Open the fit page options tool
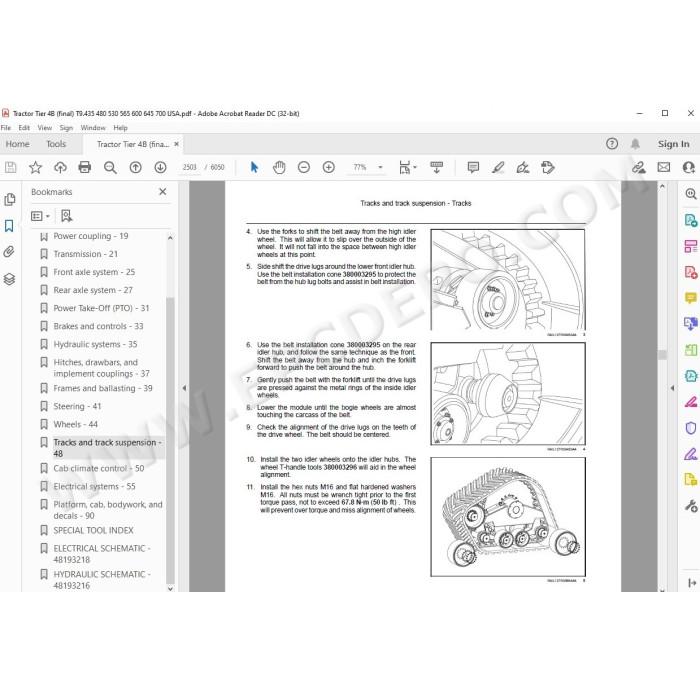The height and width of the screenshot is (700, 700). click(405, 167)
